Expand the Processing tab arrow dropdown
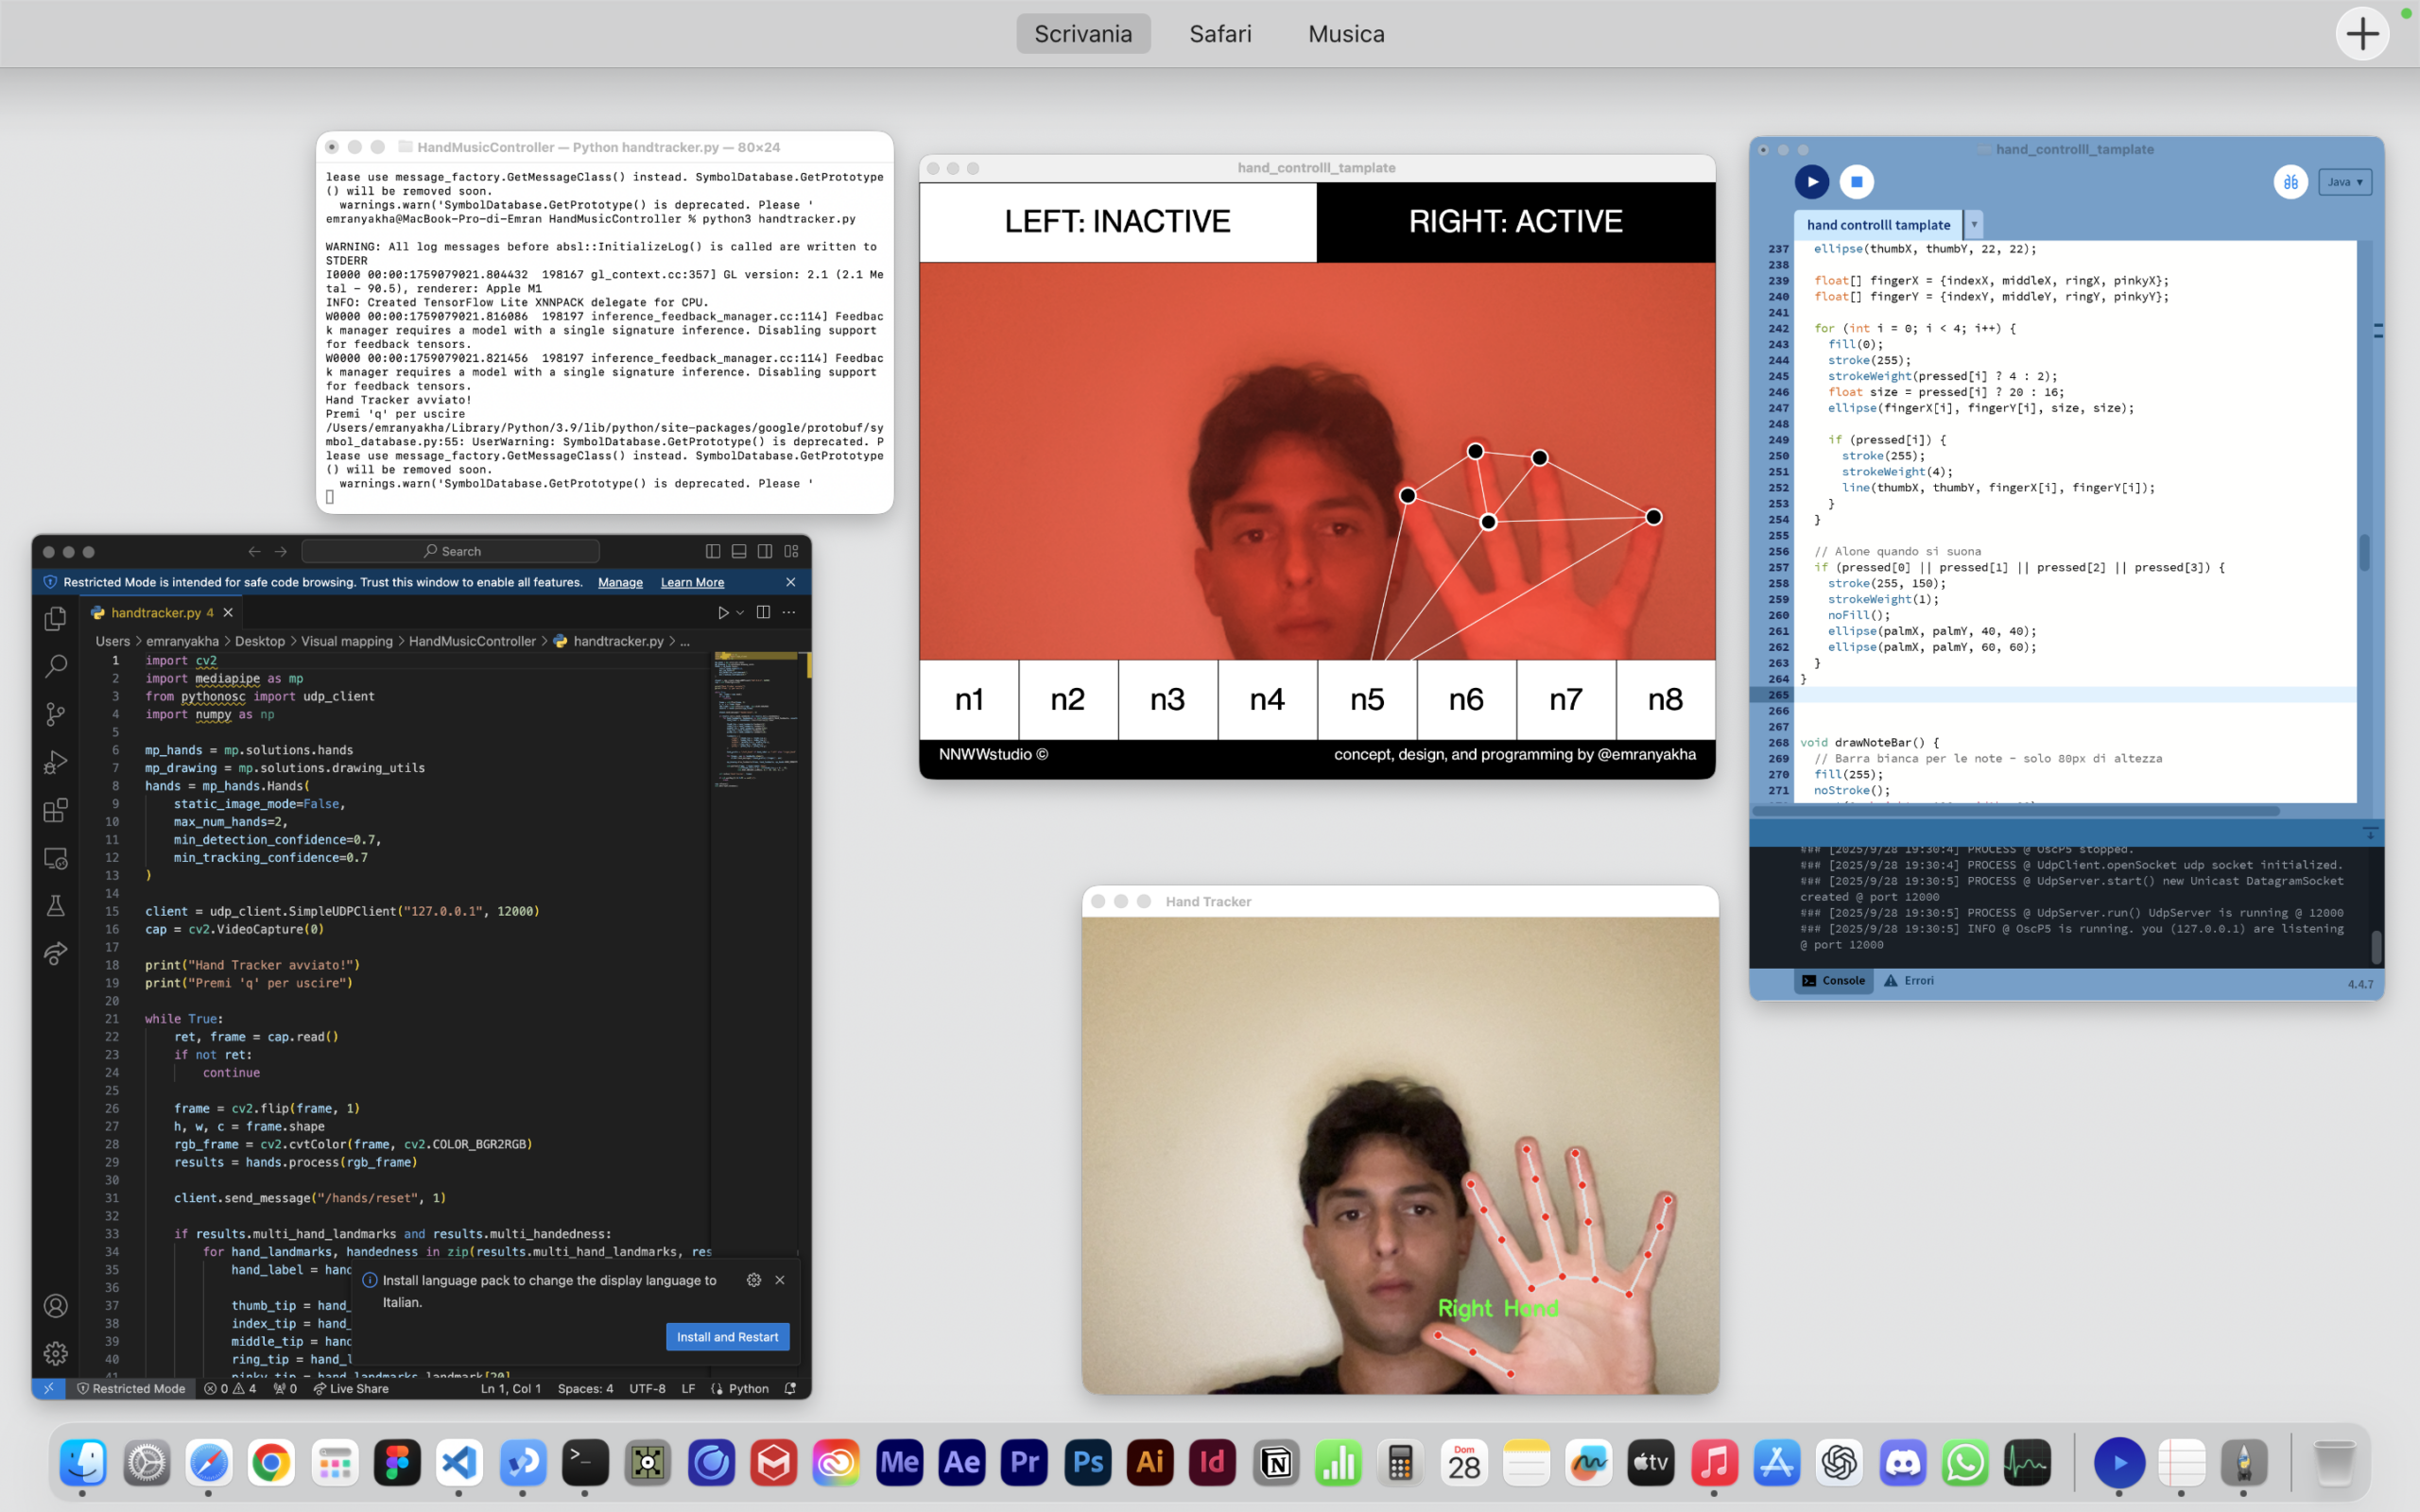This screenshot has height=1512, width=2420. (1974, 224)
